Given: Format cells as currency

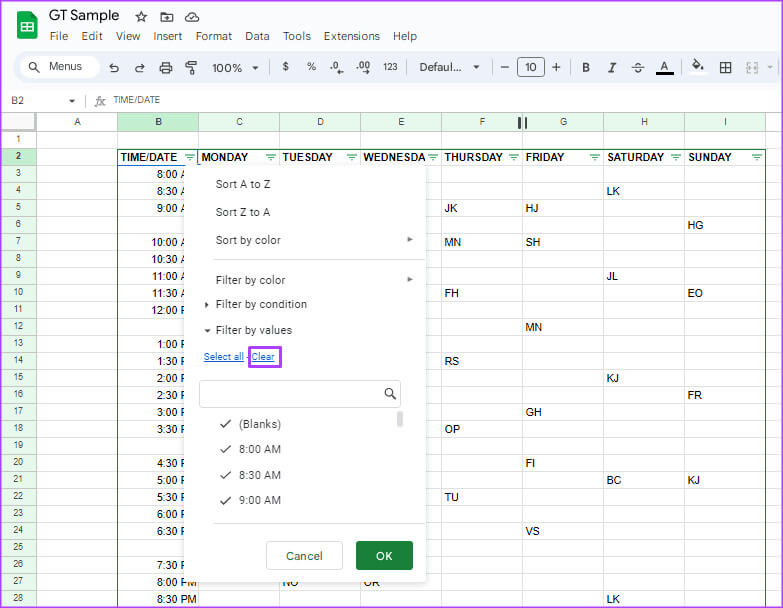Looking at the screenshot, I should [286, 67].
